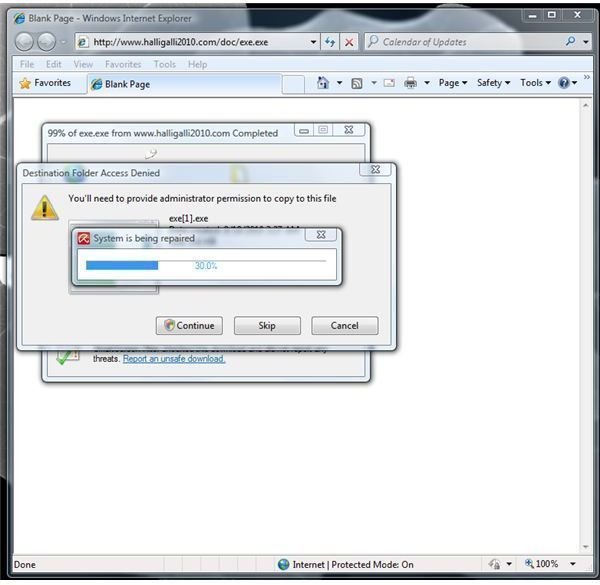Image resolution: width=600 pixels, height=585 pixels.
Task: Open the File menu
Action: point(27,64)
